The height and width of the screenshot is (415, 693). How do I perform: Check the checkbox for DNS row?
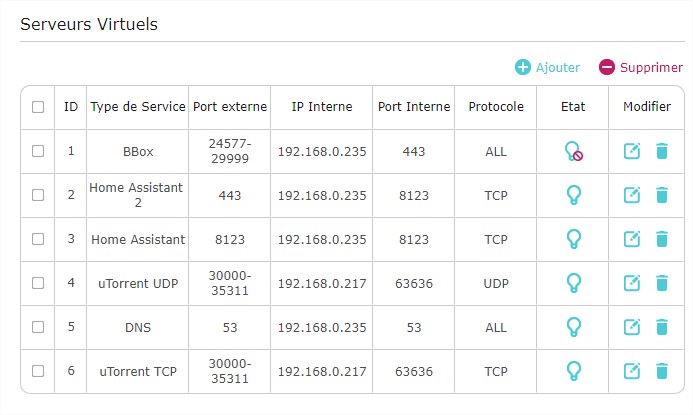[x=38, y=327]
